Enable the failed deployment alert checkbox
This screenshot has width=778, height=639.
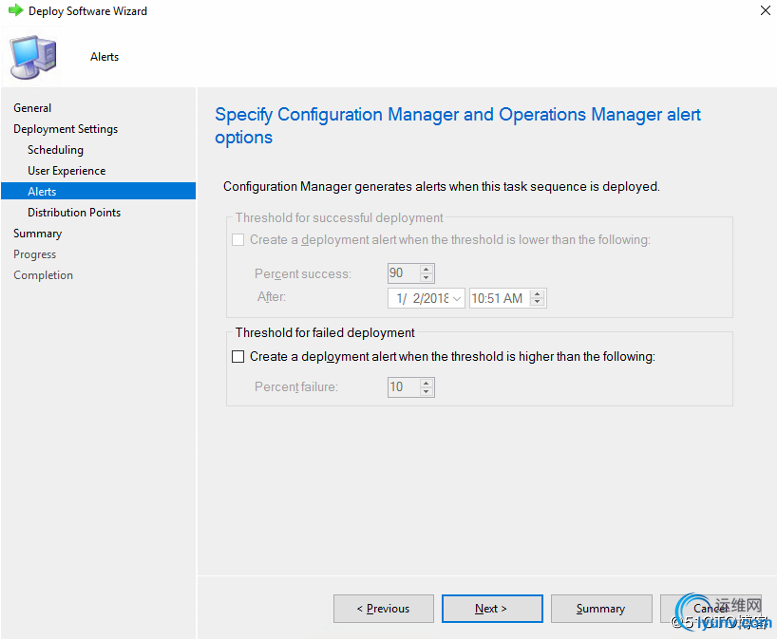pos(238,357)
